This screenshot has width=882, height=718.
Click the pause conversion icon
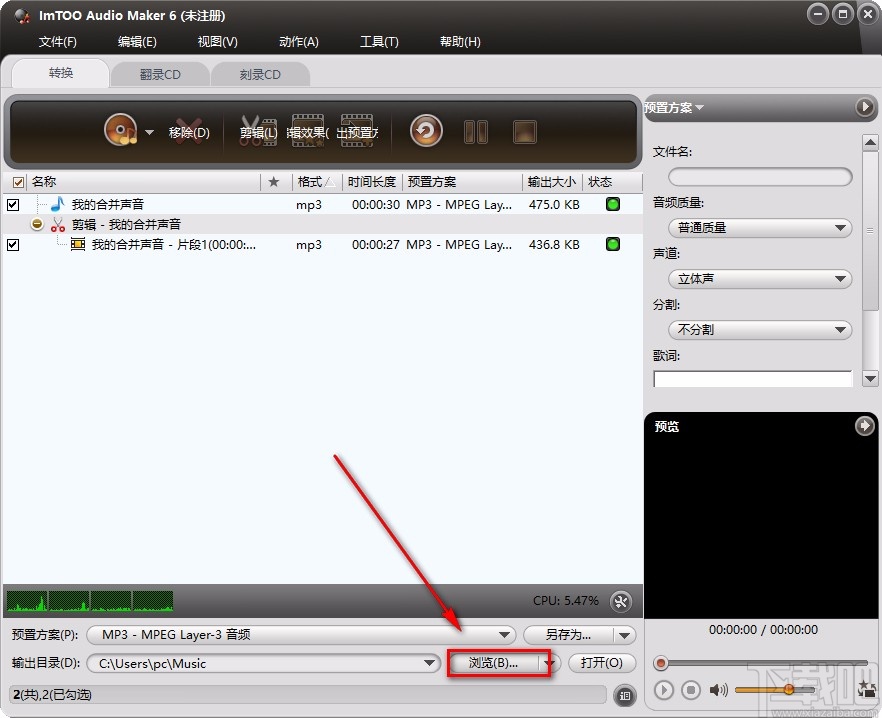pos(476,130)
